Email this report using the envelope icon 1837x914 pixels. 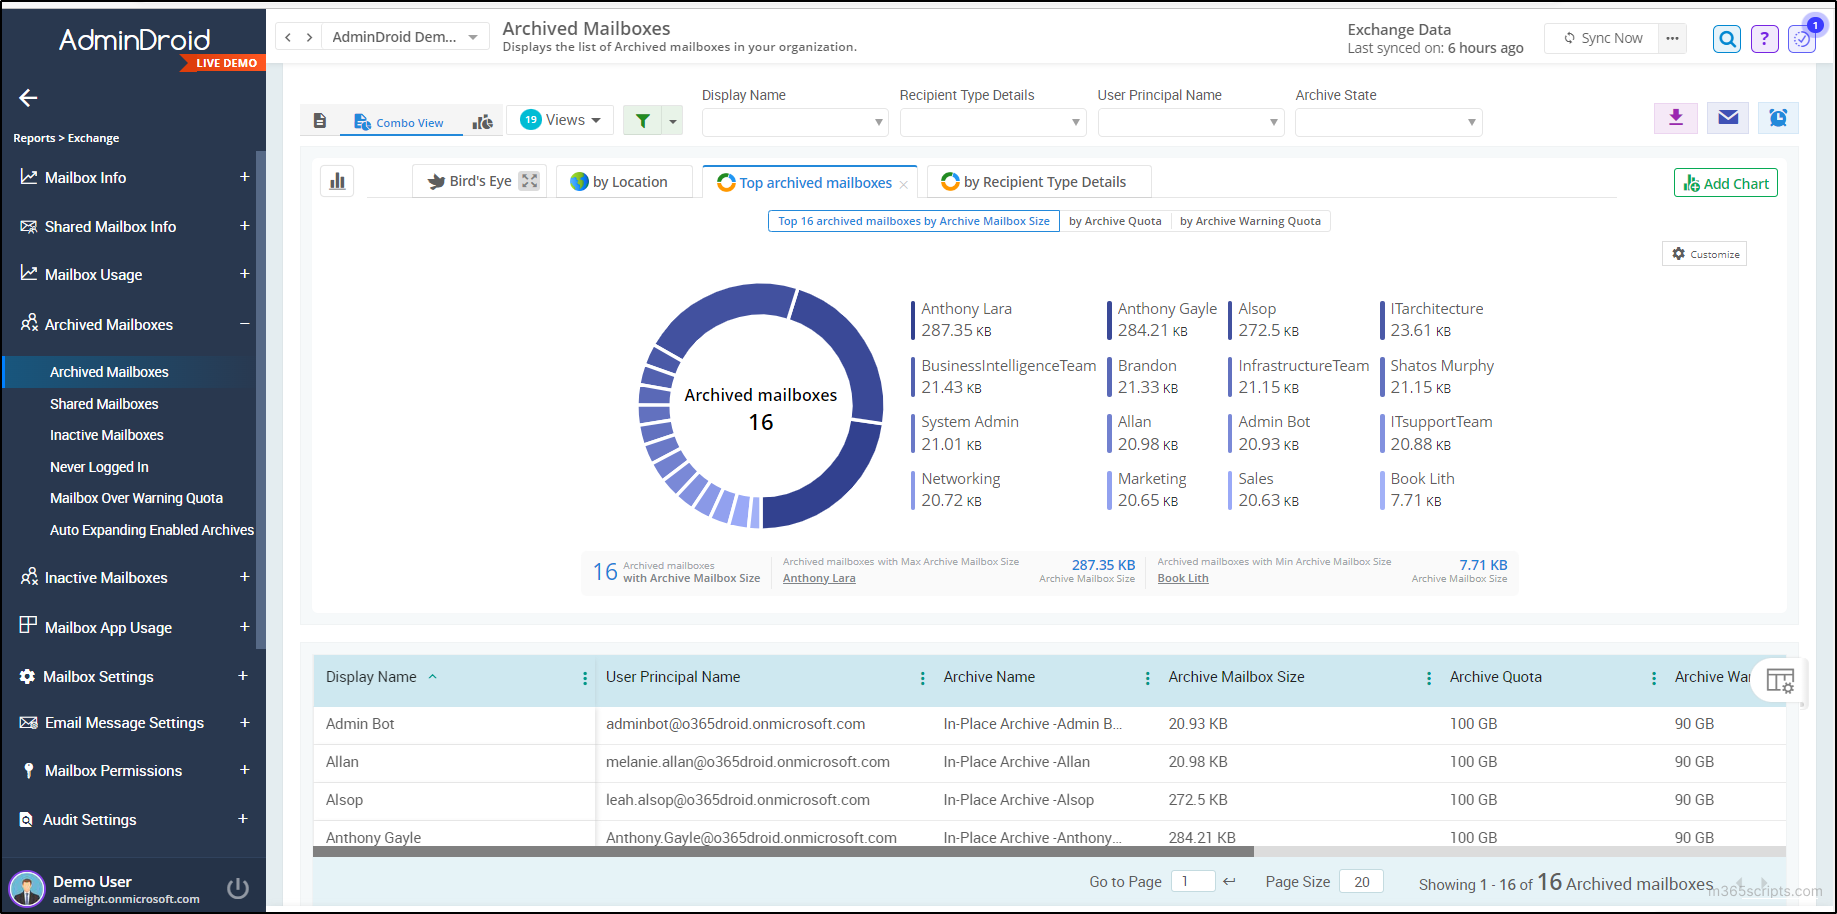pos(1727,117)
